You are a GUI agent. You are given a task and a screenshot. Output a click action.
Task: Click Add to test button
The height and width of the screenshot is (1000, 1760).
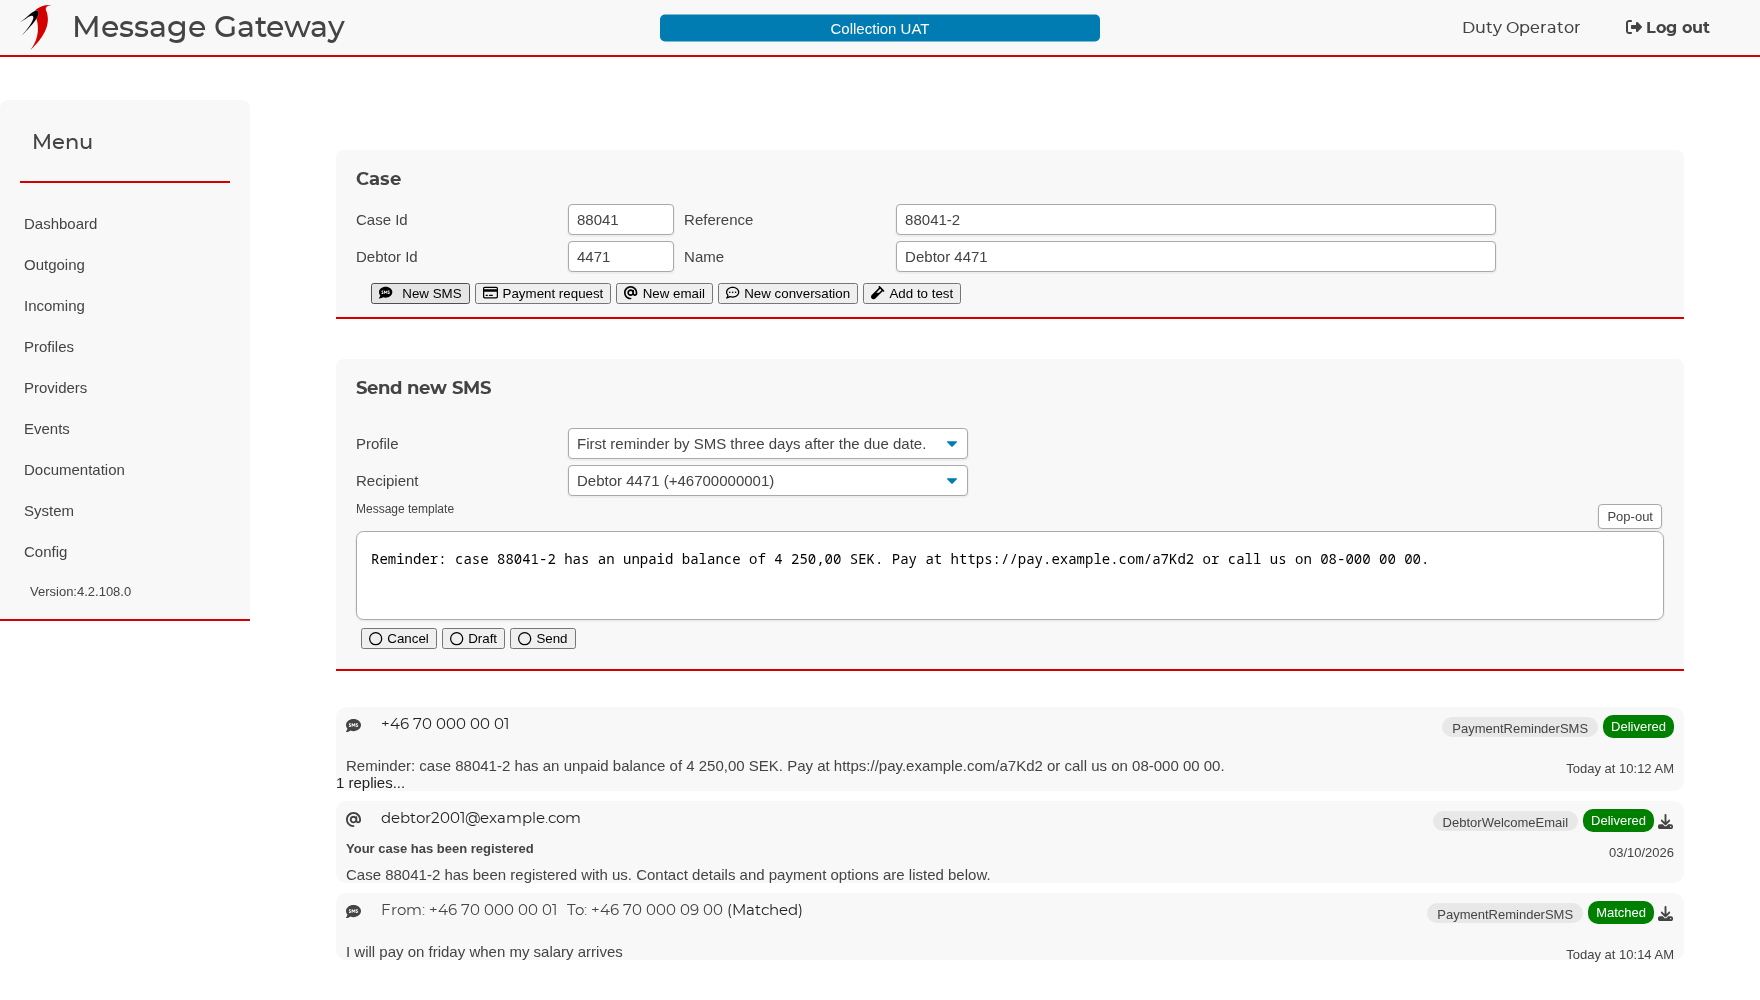[x=912, y=293]
